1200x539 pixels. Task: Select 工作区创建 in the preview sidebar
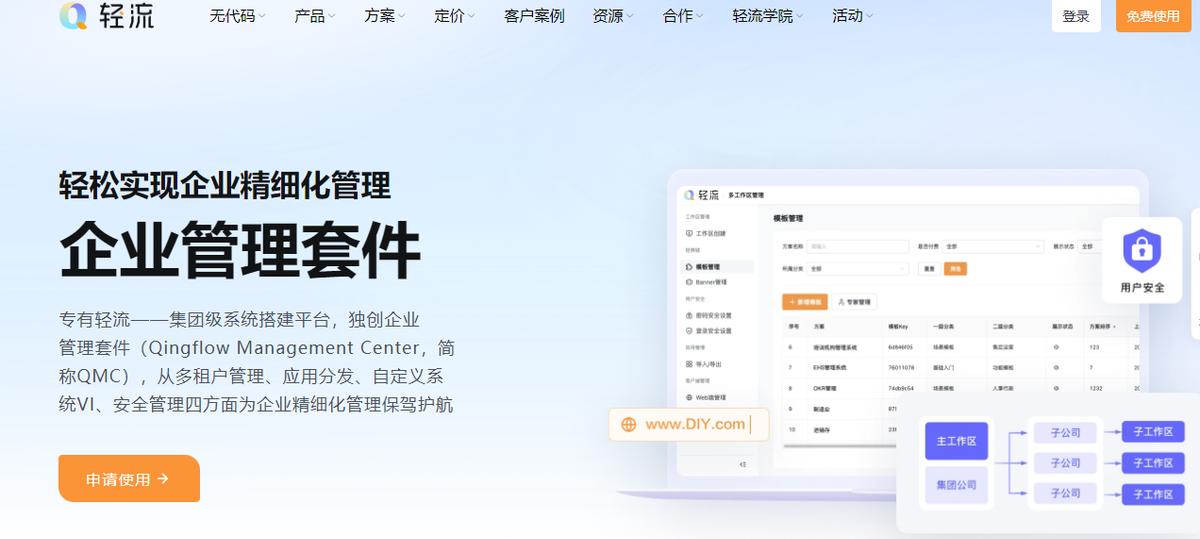(x=706, y=233)
